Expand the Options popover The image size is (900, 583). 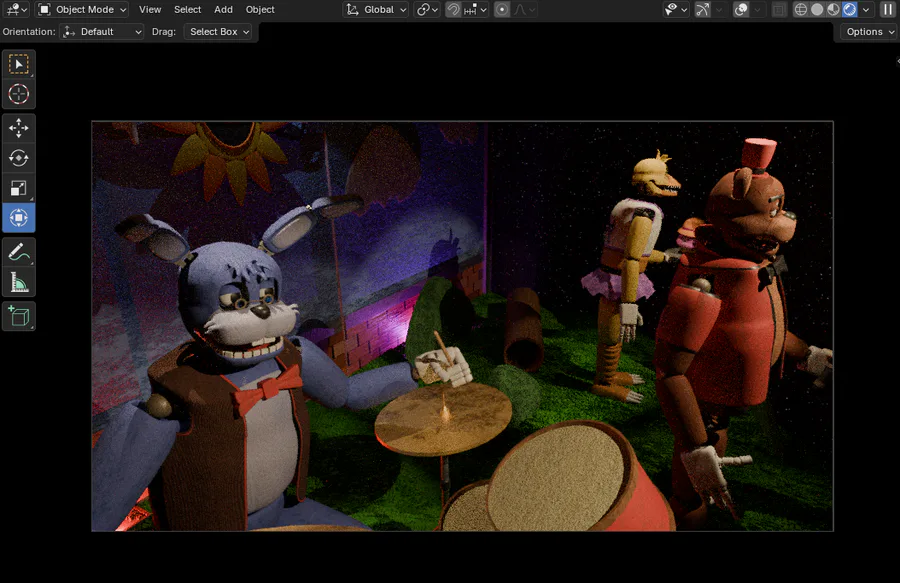click(870, 32)
